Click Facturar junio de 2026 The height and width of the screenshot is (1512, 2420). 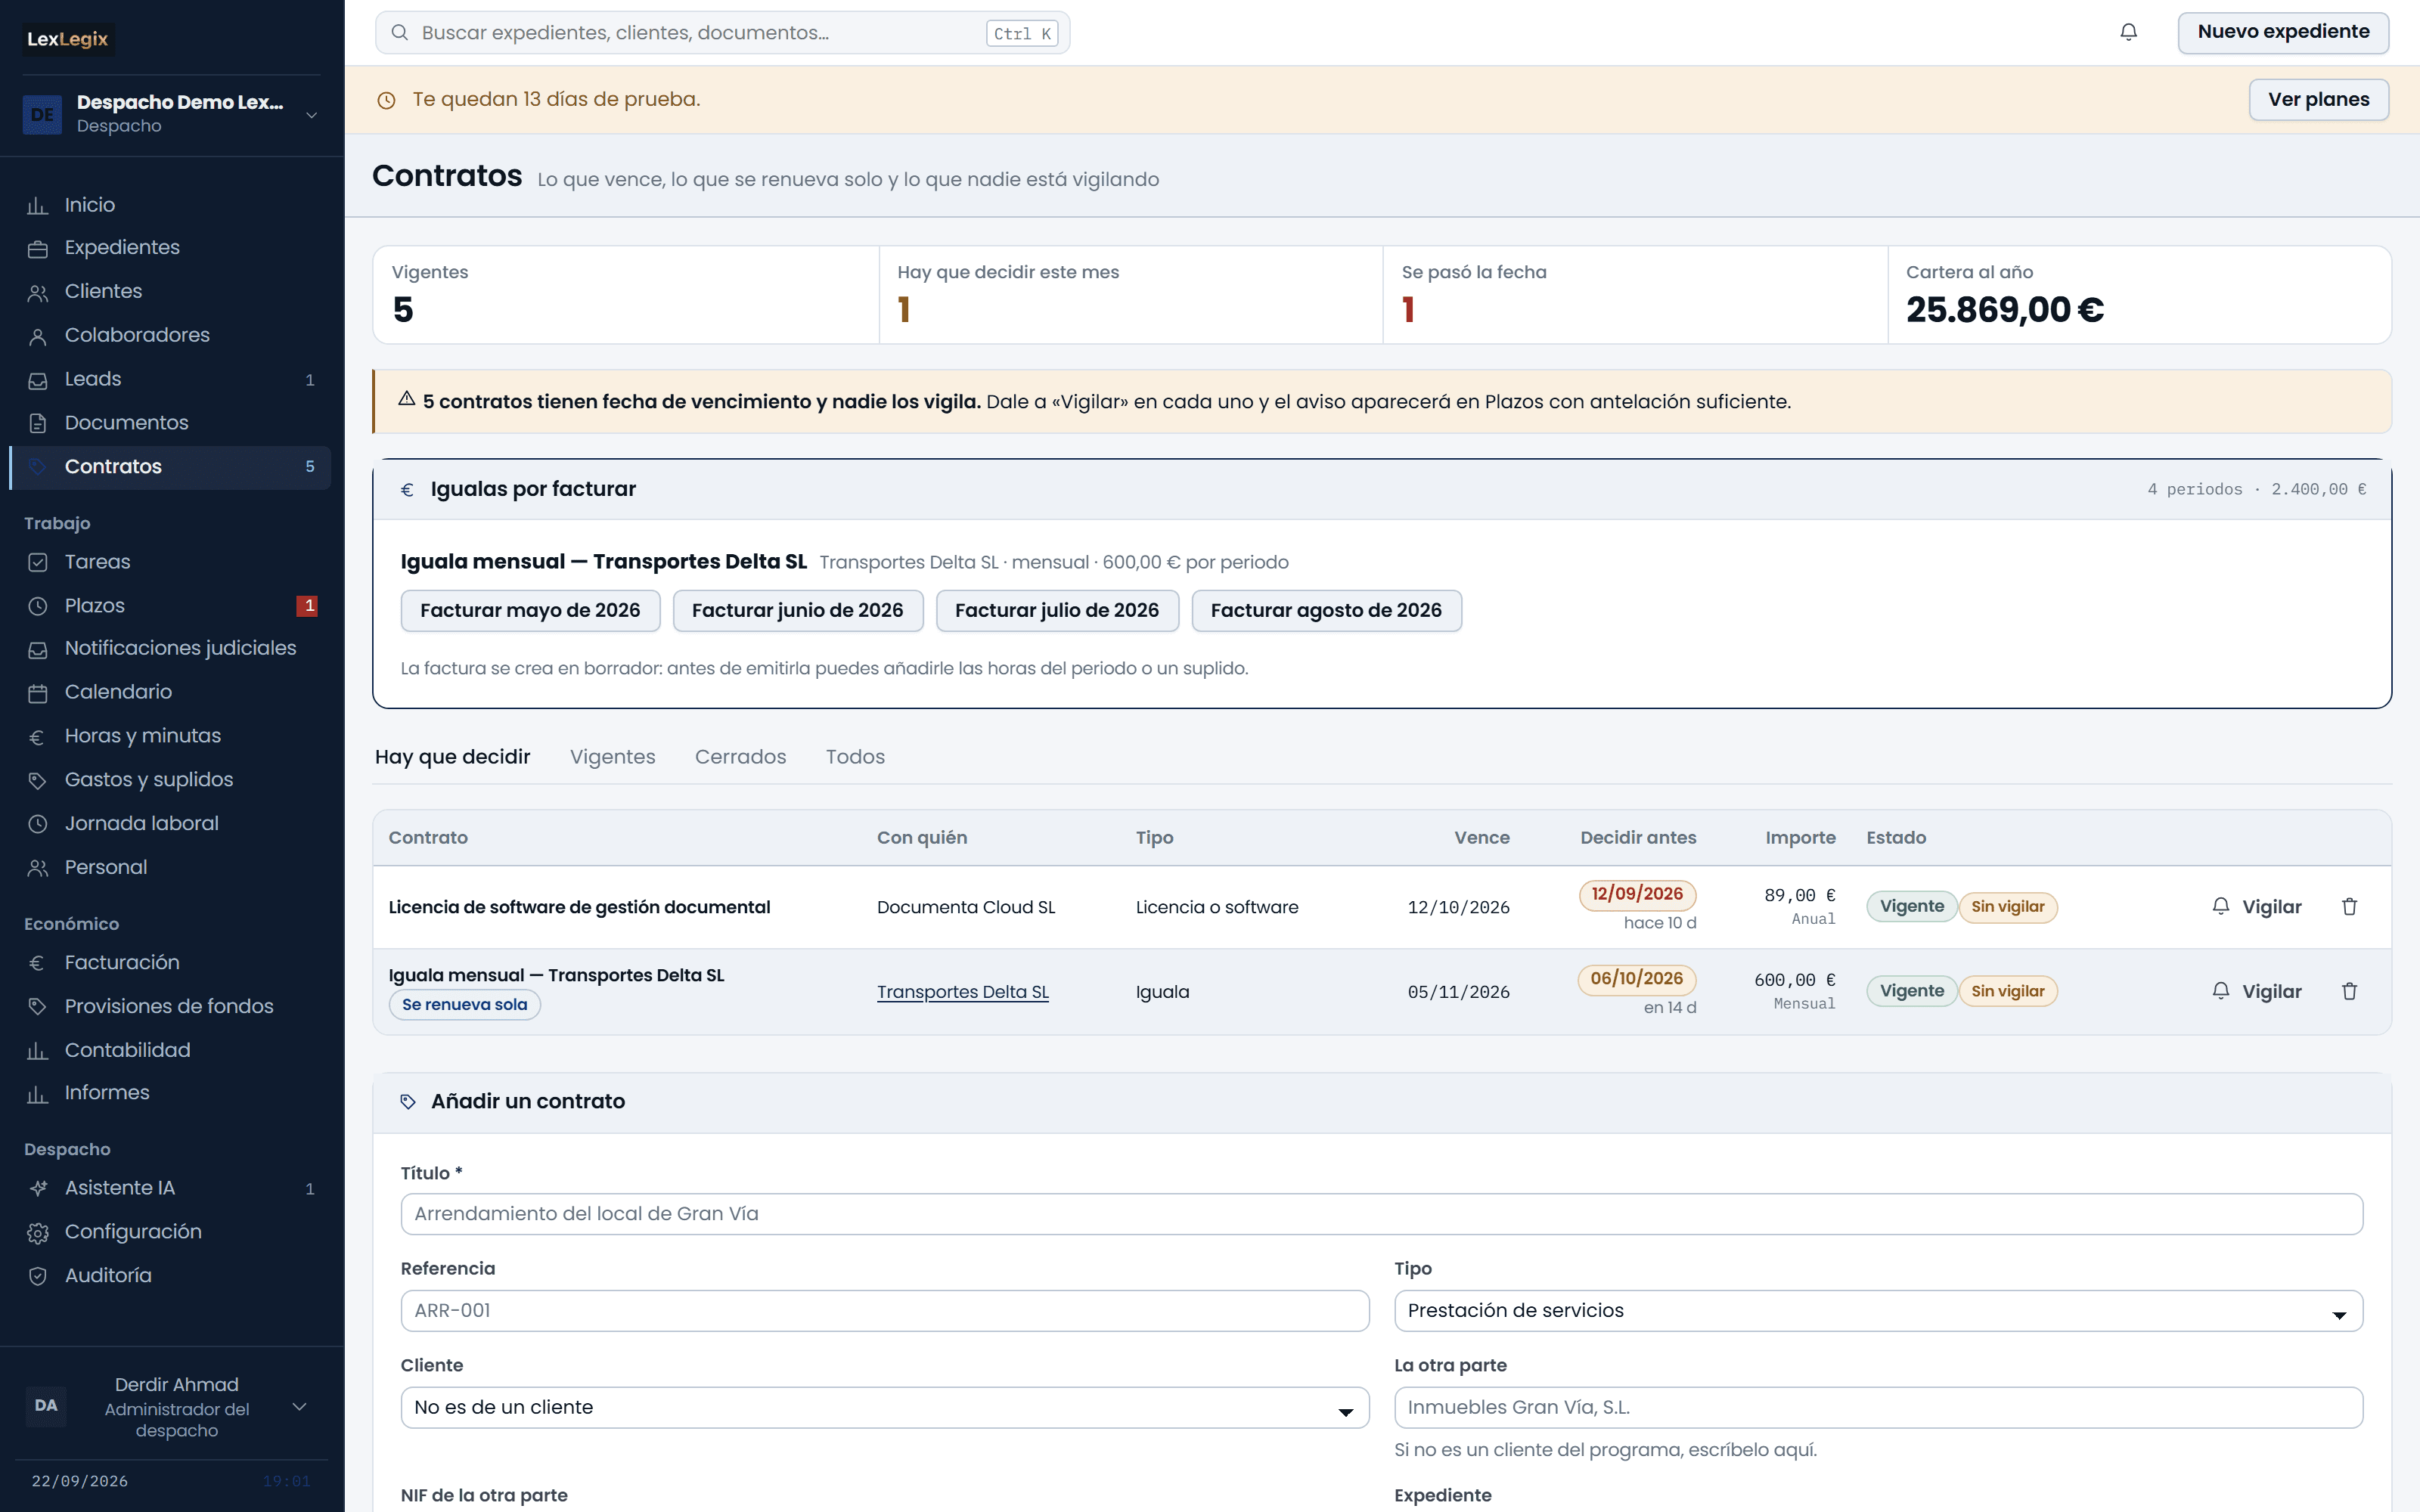(797, 611)
